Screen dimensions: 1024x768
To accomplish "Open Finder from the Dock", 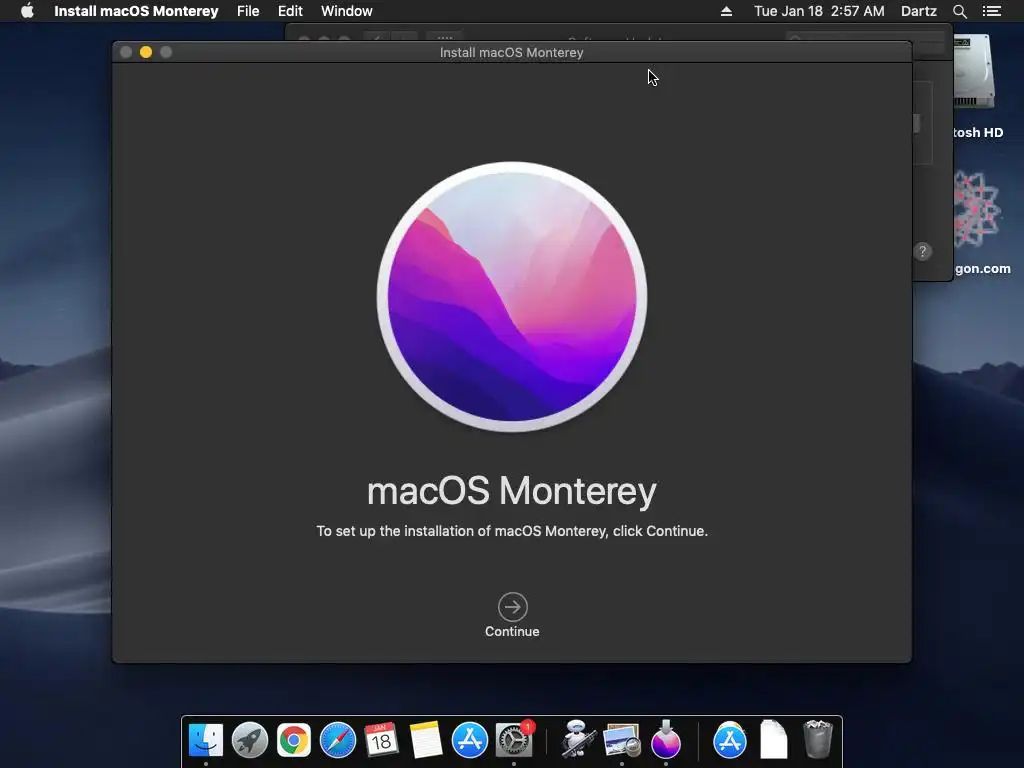I will (x=206, y=741).
